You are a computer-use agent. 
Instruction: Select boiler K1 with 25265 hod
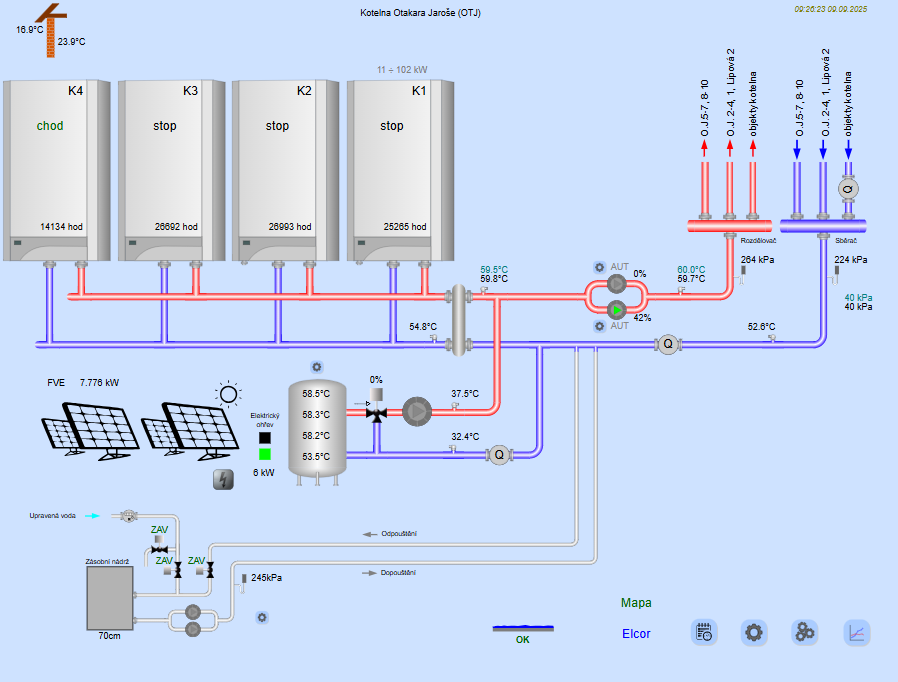coord(400,170)
